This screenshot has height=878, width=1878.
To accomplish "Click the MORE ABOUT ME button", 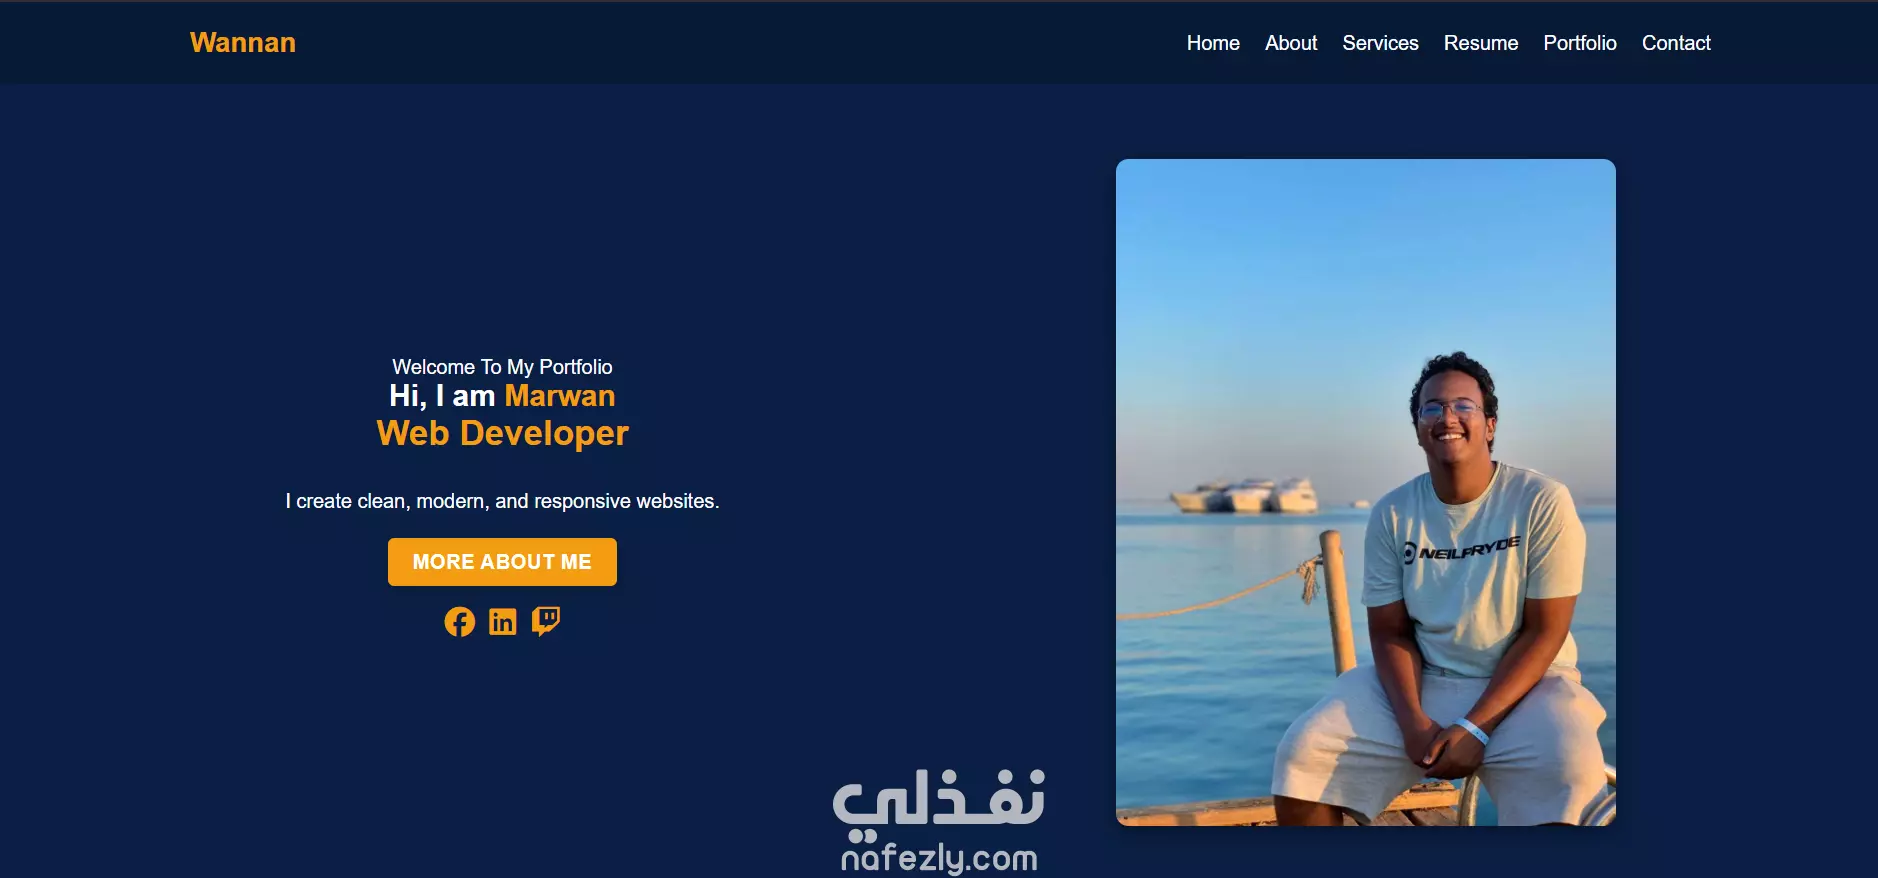I will point(502,562).
